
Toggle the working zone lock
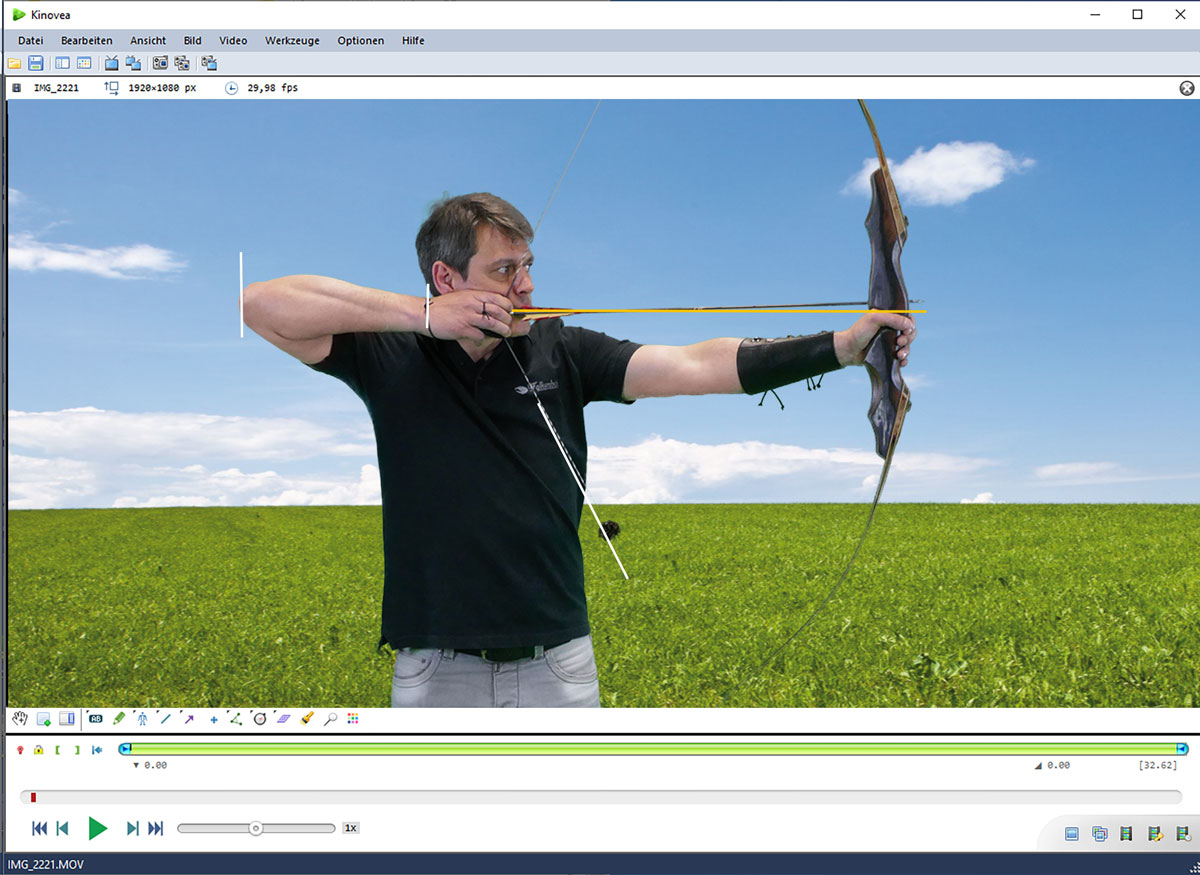38,750
